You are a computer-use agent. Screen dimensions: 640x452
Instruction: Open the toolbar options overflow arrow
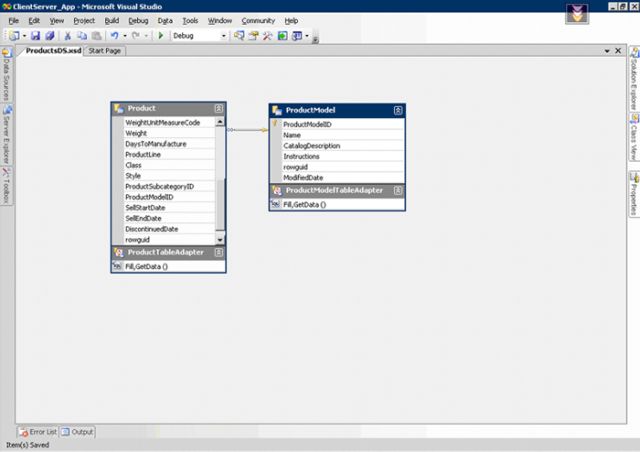click(x=315, y=40)
